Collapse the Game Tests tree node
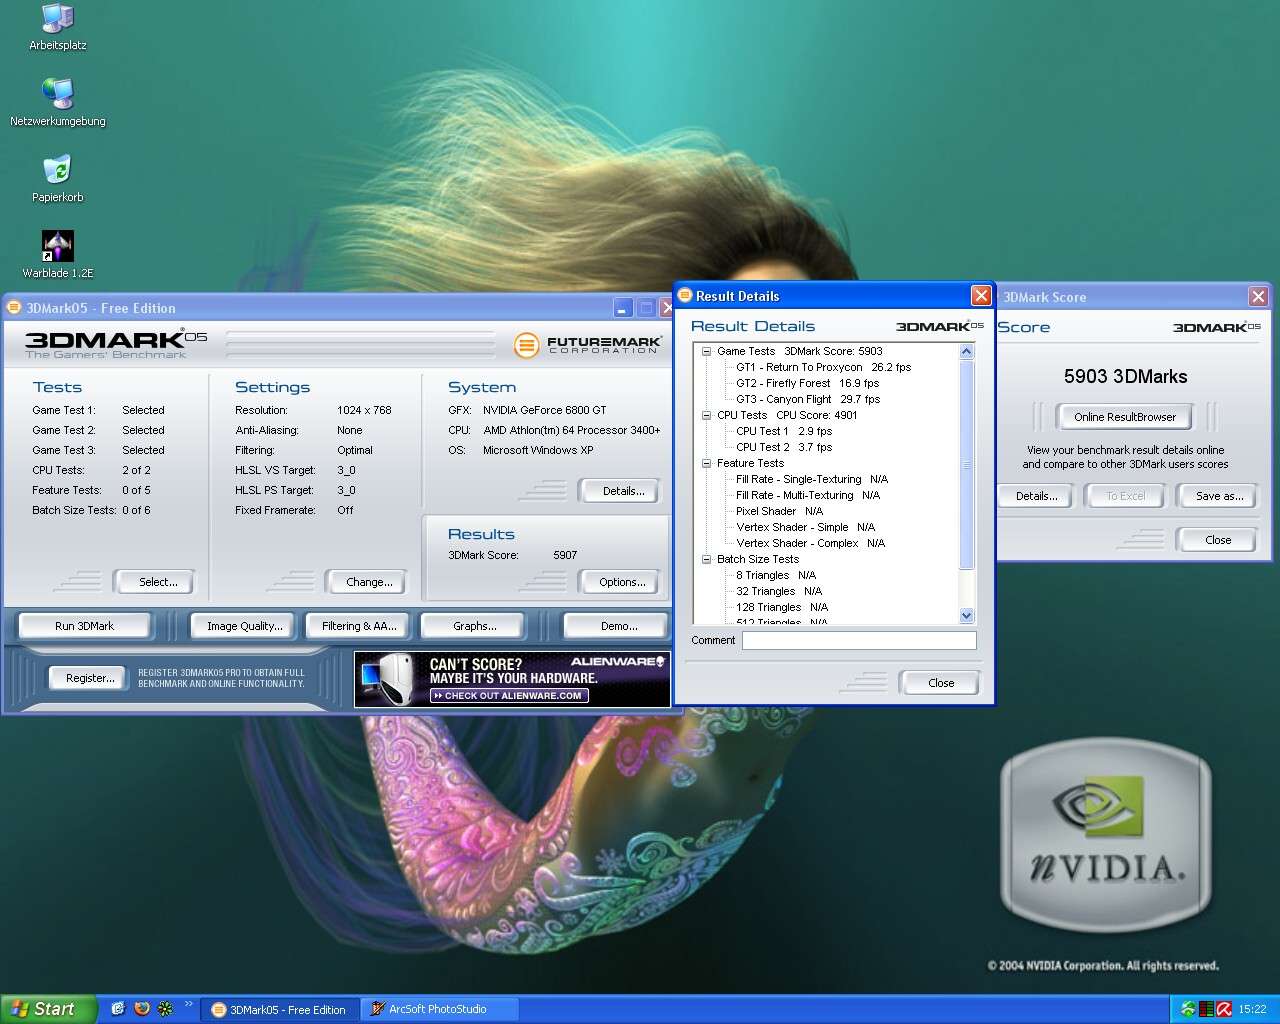1280x1024 pixels. click(x=706, y=351)
